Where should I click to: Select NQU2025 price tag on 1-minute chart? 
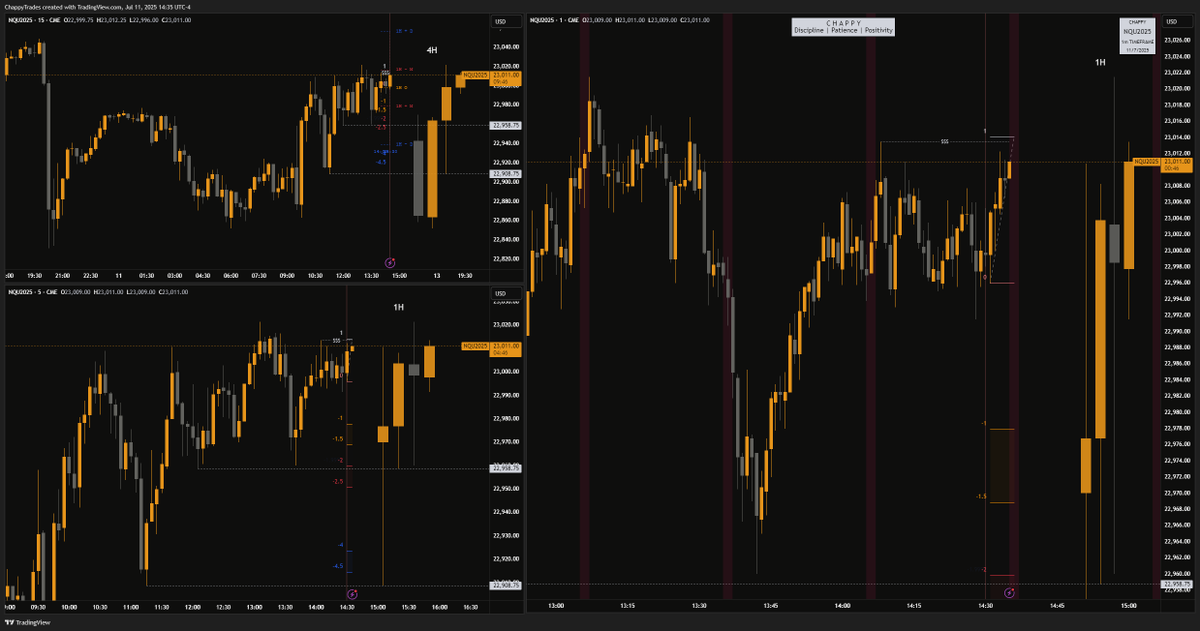coord(1146,161)
